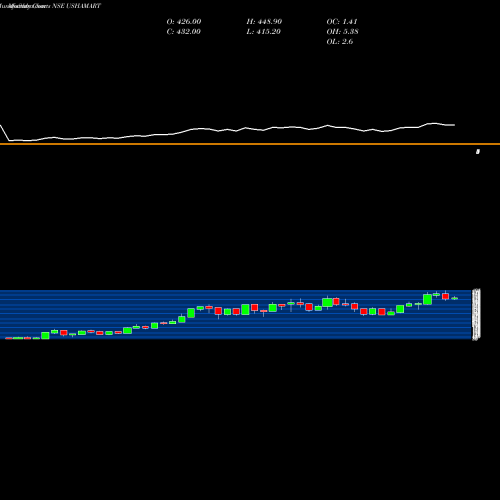Image resolution: width=500 pixels, height=500 pixels.
Task: Select the high value 'H: 448.90'
Action: click(x=264, y=21)
